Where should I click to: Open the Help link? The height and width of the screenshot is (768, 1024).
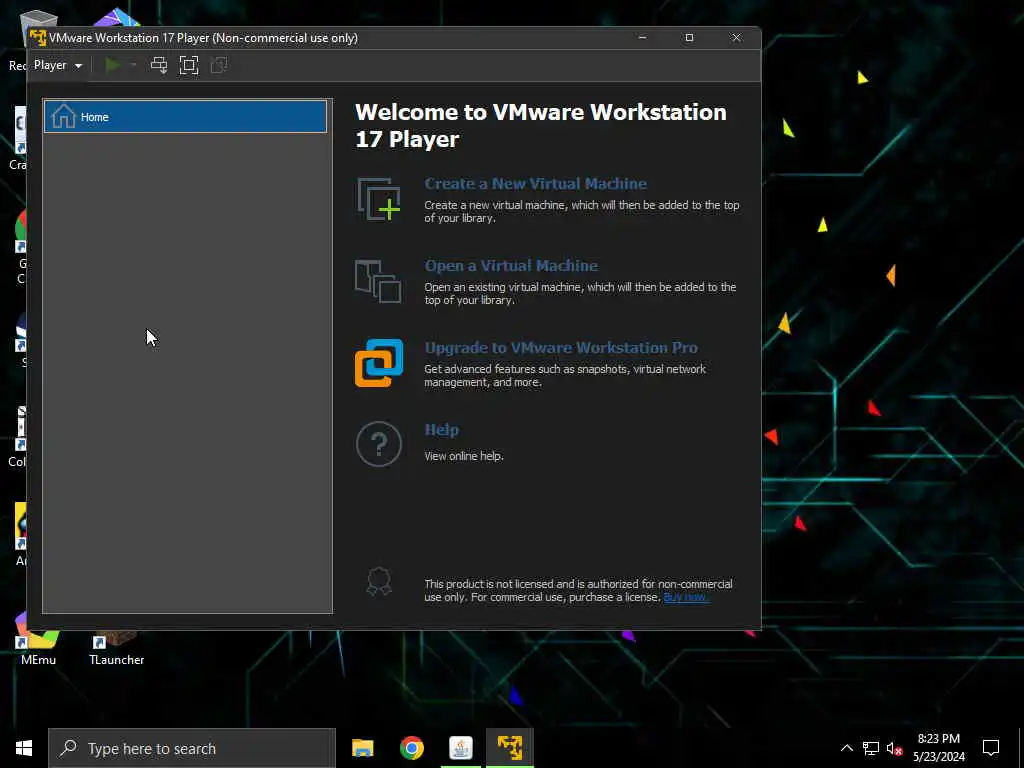[441, 430]
